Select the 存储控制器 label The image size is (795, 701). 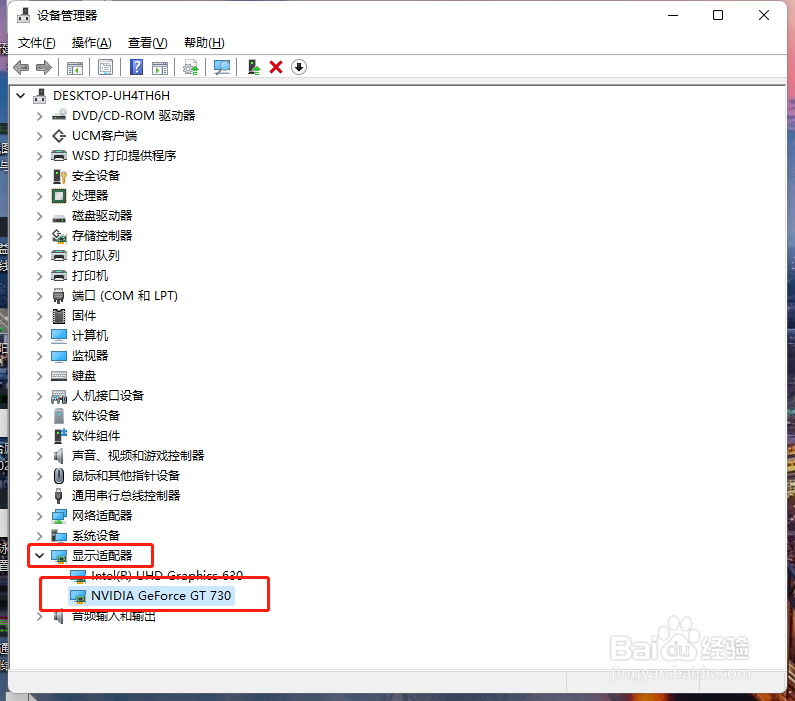pos(102,236)
